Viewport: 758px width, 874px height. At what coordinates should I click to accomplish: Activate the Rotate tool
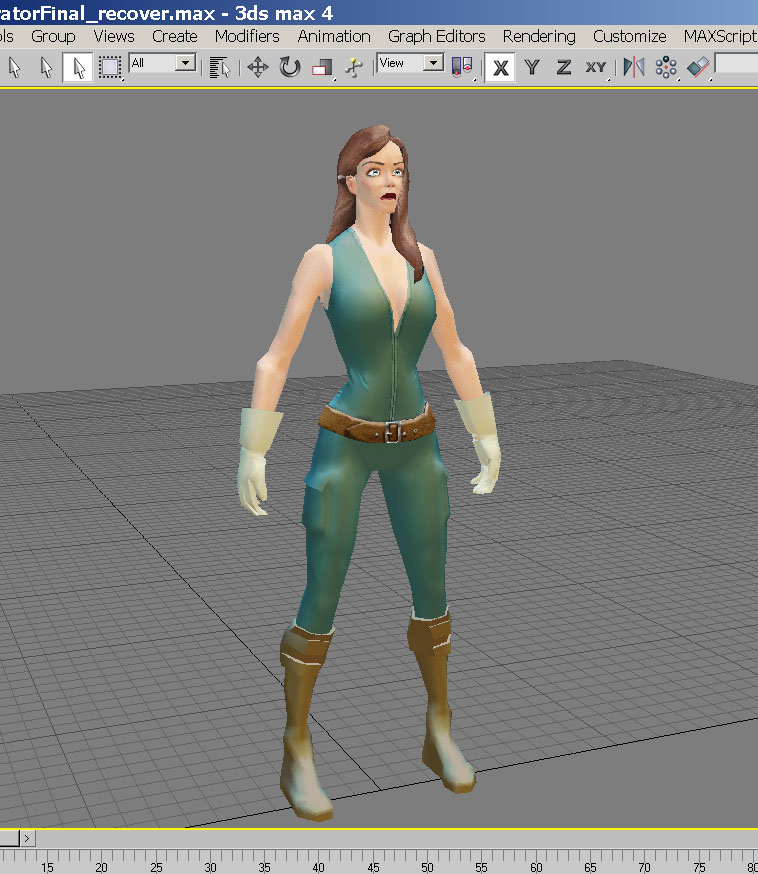click(290, 67)
